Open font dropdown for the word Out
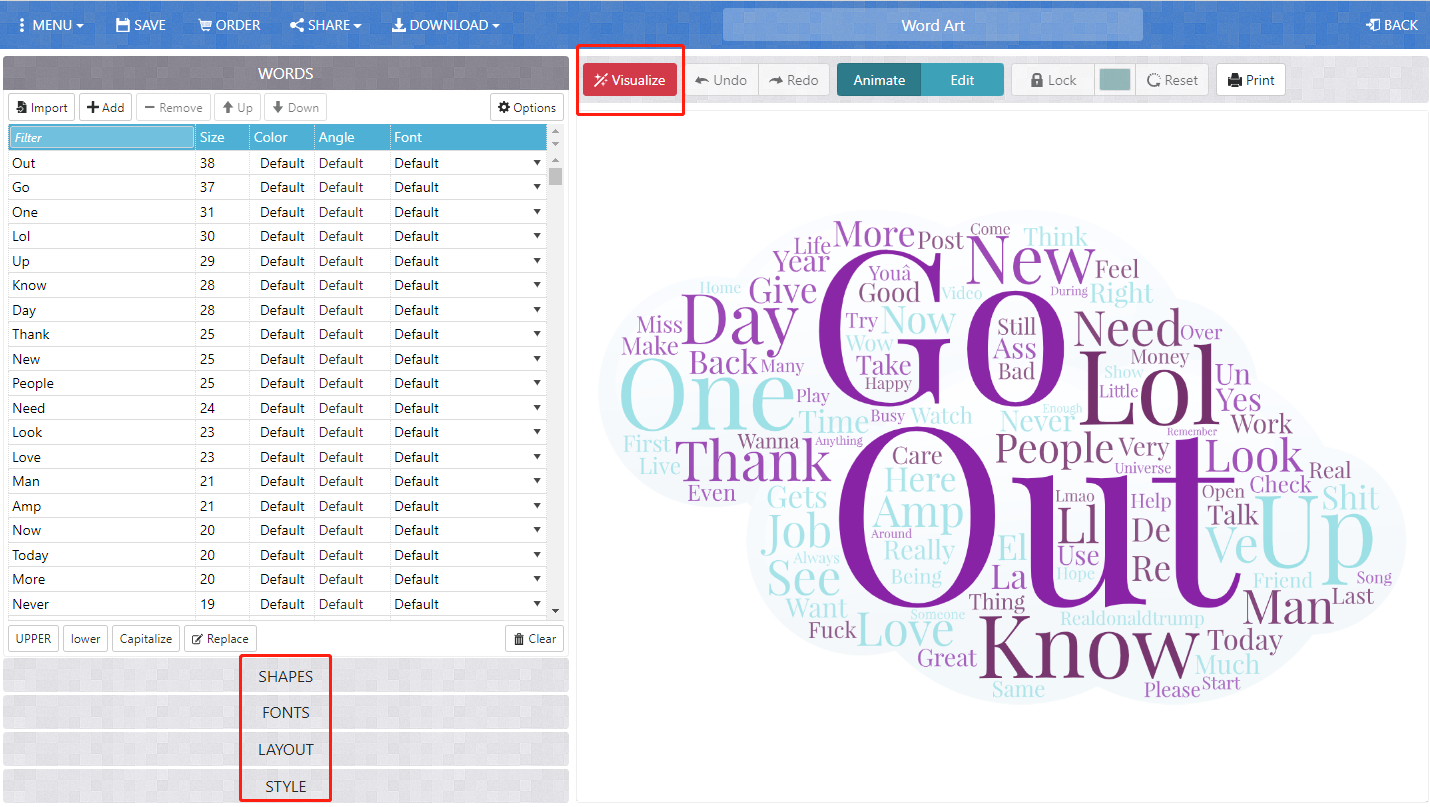 click(537, 163)
